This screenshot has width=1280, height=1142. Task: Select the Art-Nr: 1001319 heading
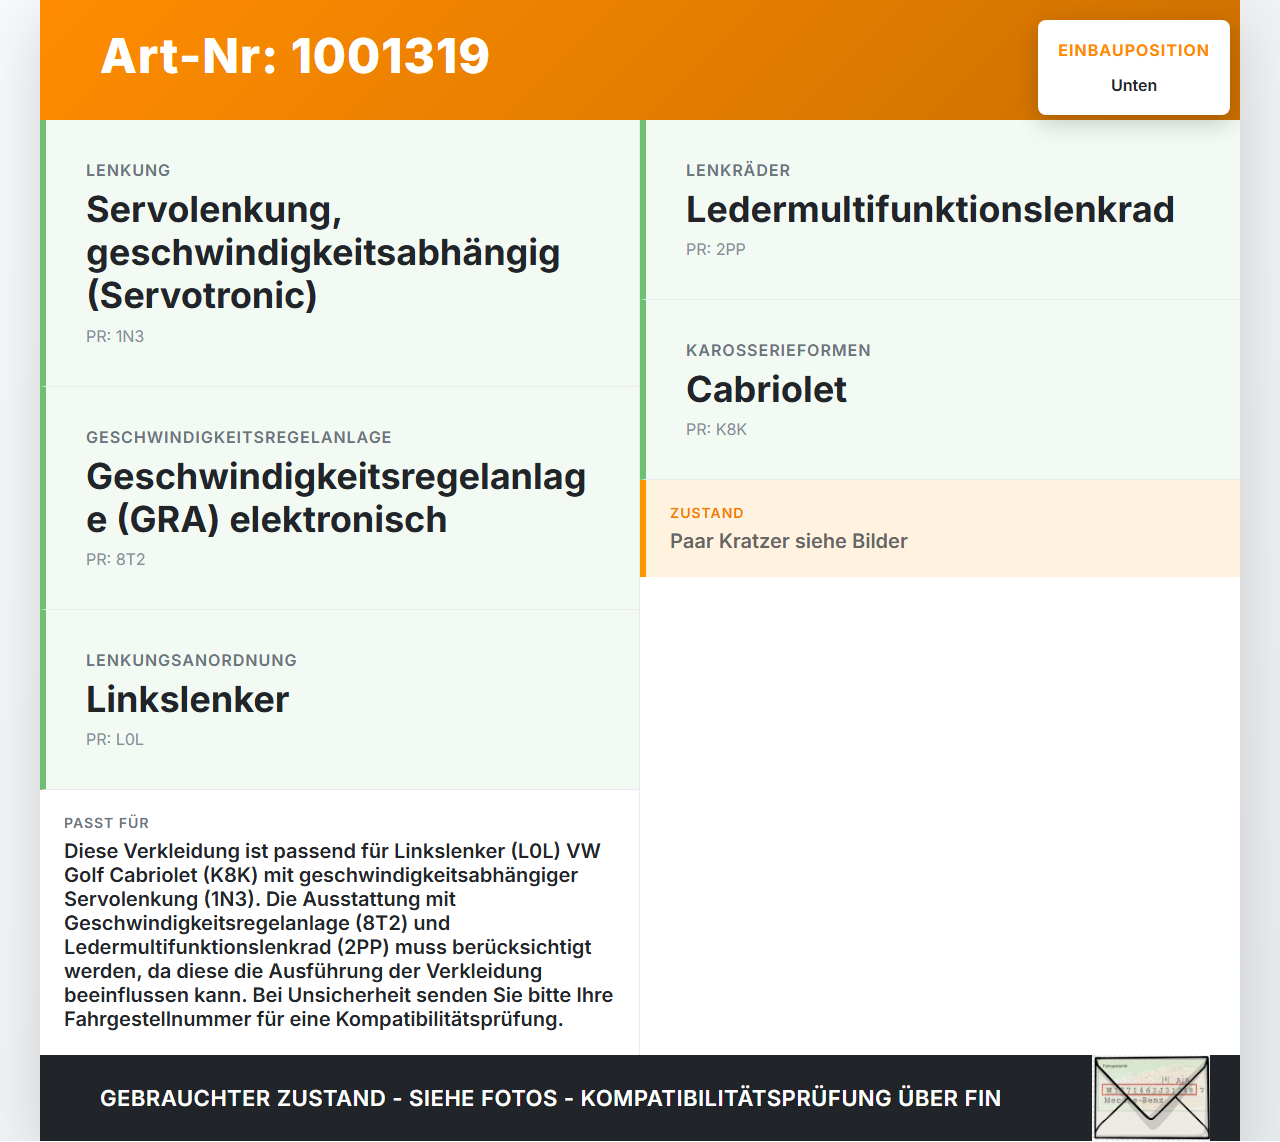click(x=295, y=56)
